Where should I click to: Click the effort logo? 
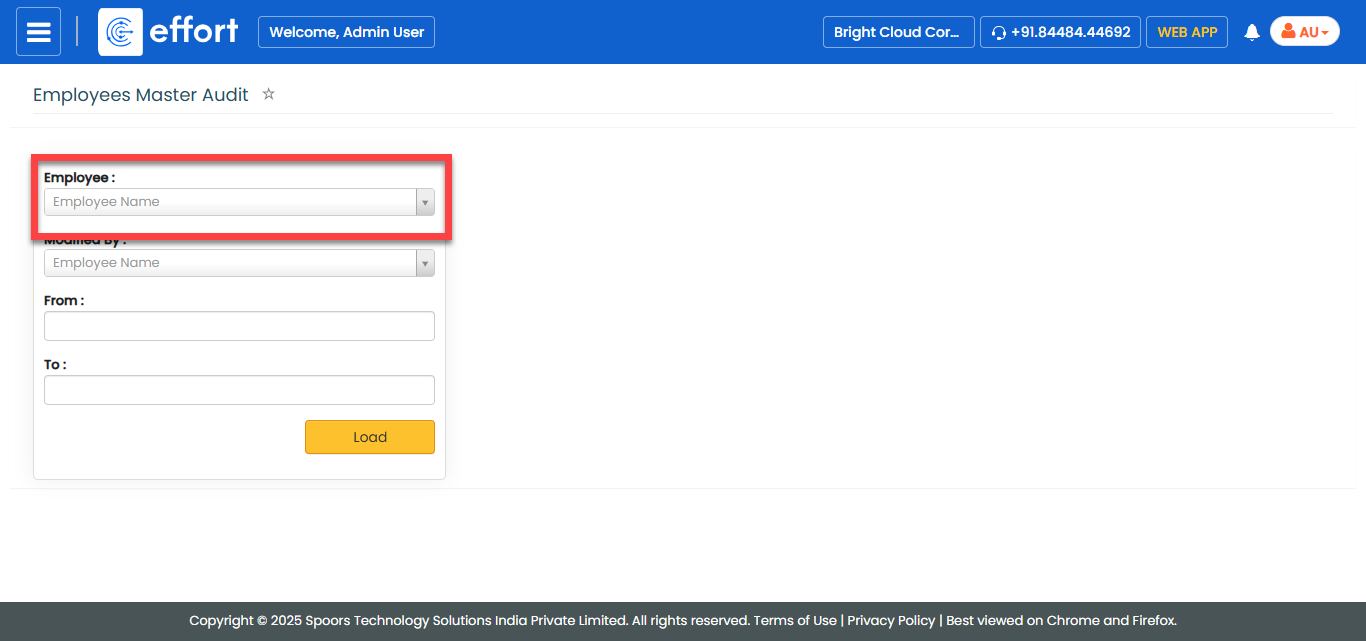point(169,32)
